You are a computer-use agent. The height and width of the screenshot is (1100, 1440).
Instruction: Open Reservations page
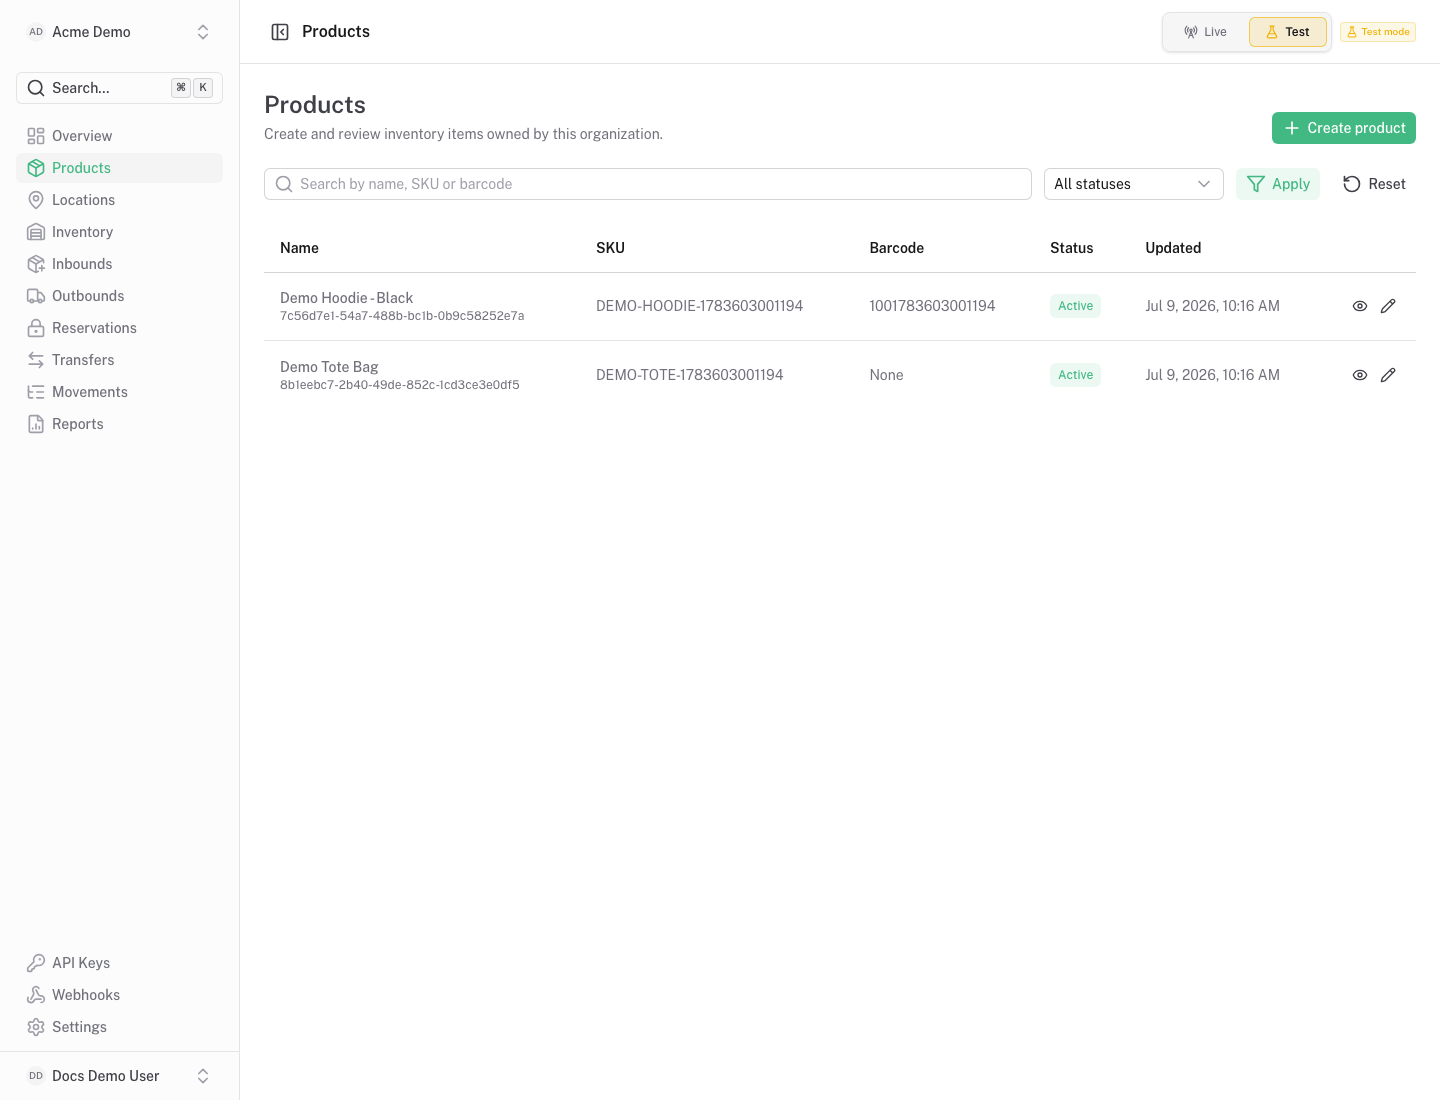120,328
